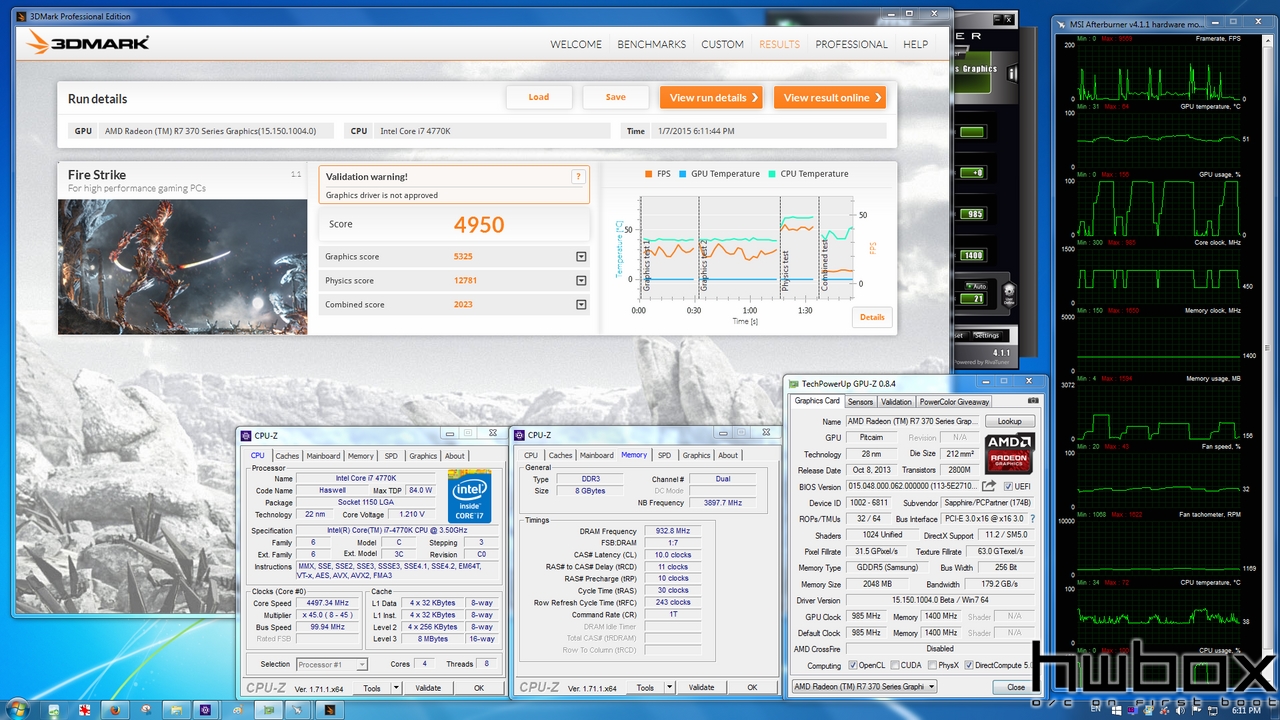Click 3DMark title bar app icon
This screenshot has height=720, width=1280.
click(x=21, y=17)
